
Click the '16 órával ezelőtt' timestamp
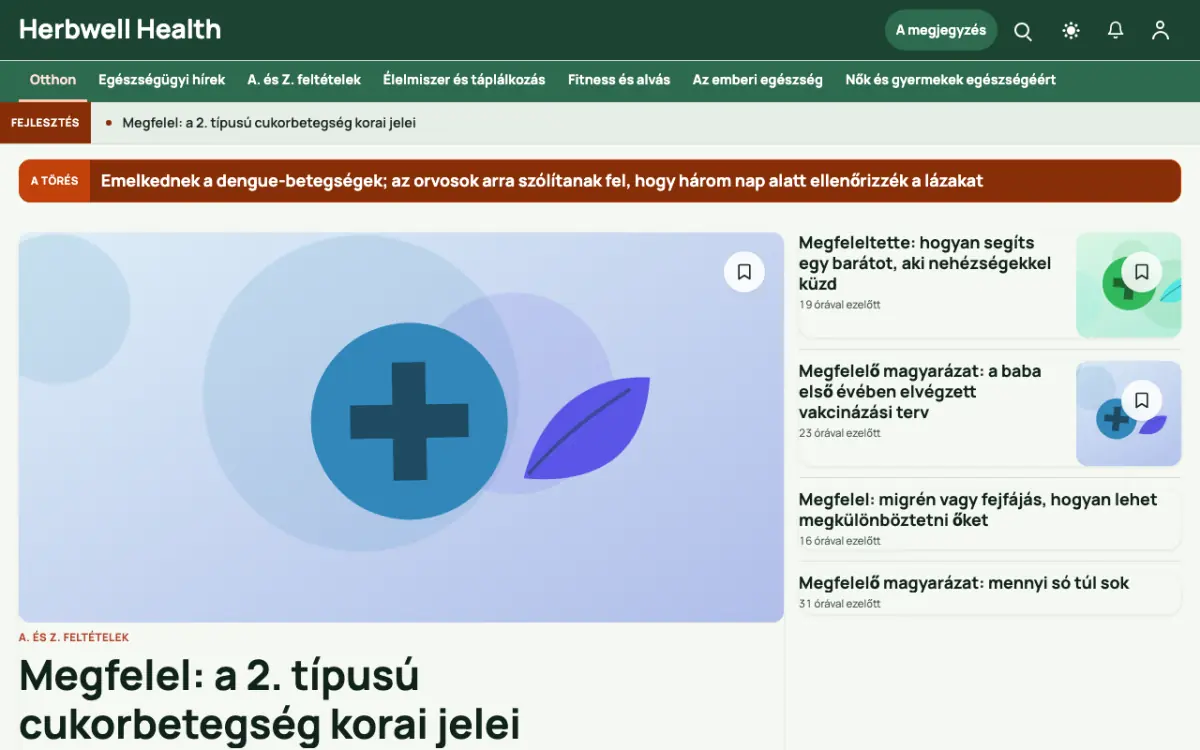pyautogui.click(x=840, y=541)
